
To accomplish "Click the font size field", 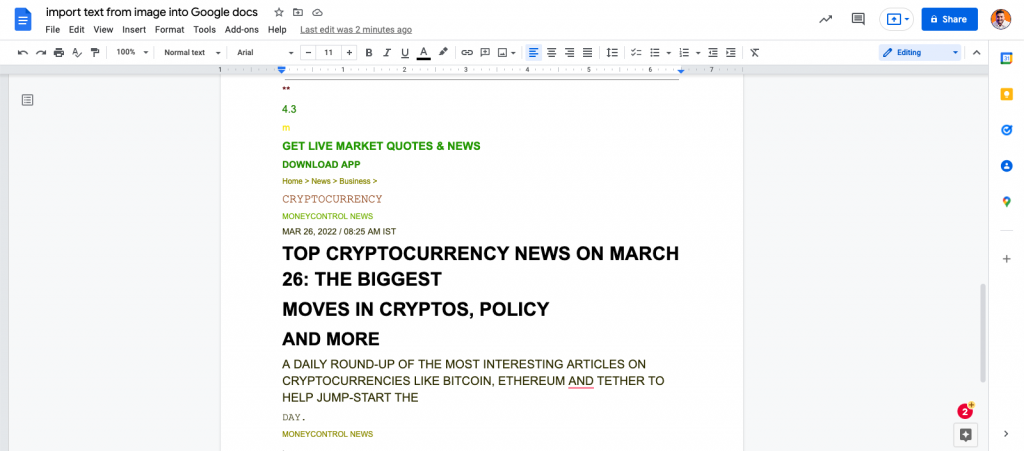I will pyautogui.click(x=328, y=52).
